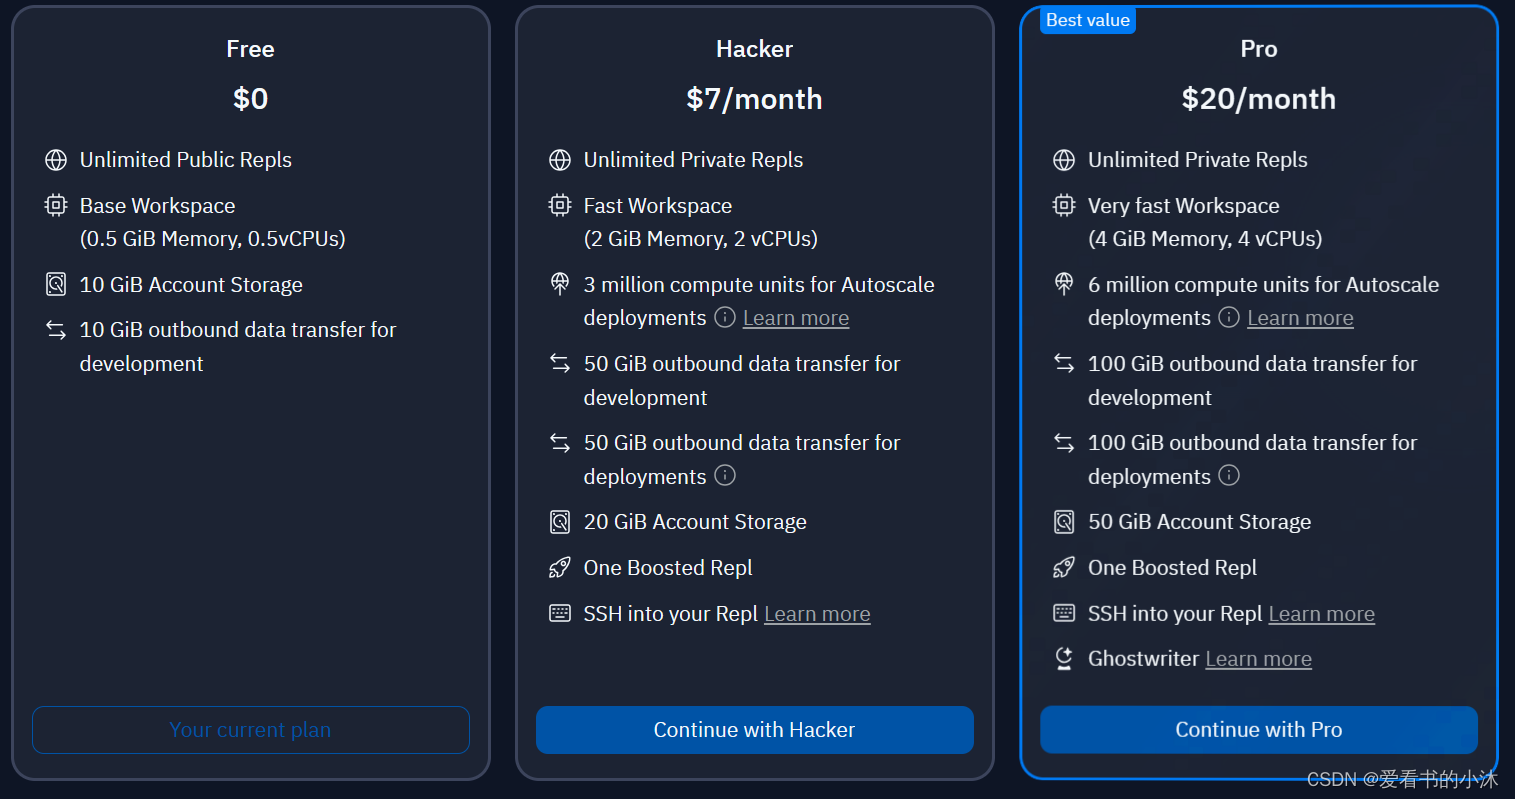Open Learn more link for Pro Autoscale
This screenshot has height=799, width=1515.
[1300, 318]
